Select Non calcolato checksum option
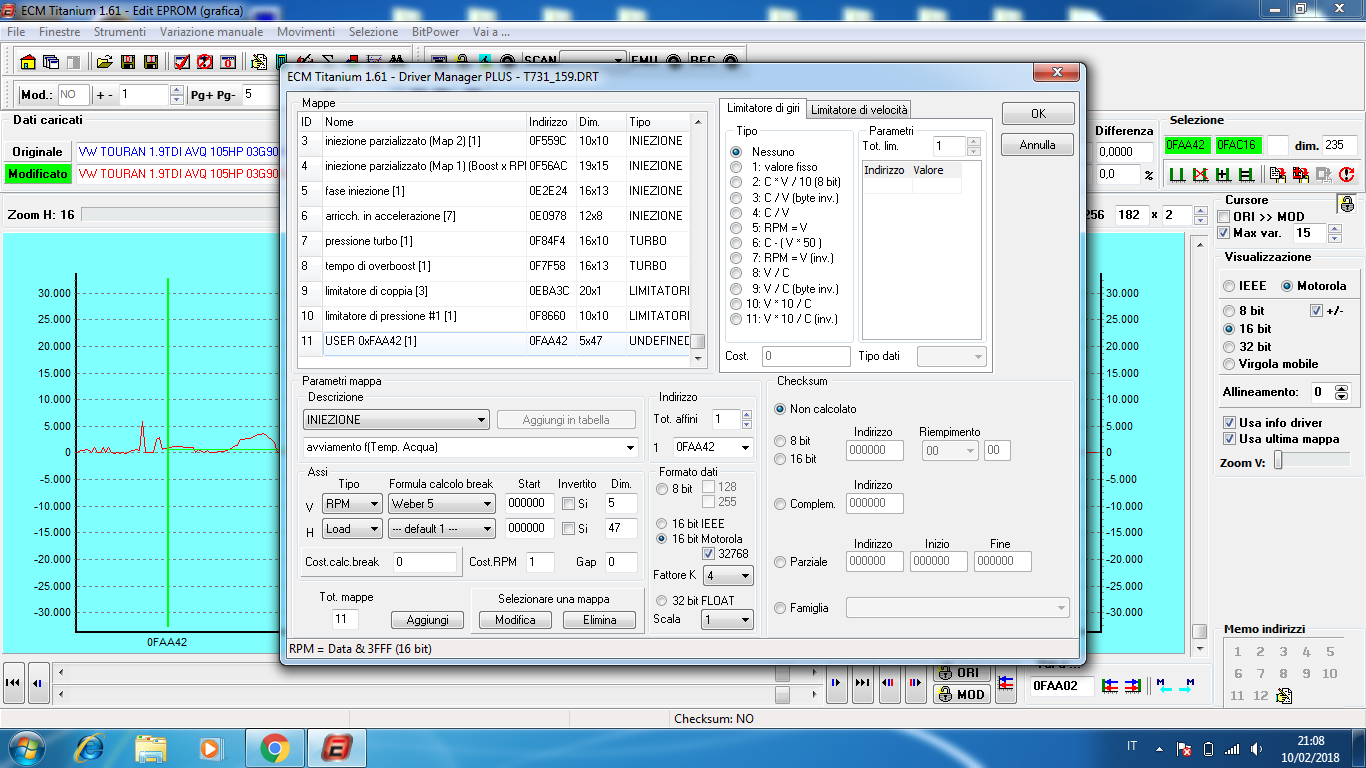1366x768 pixels. (x=781, y=409)
